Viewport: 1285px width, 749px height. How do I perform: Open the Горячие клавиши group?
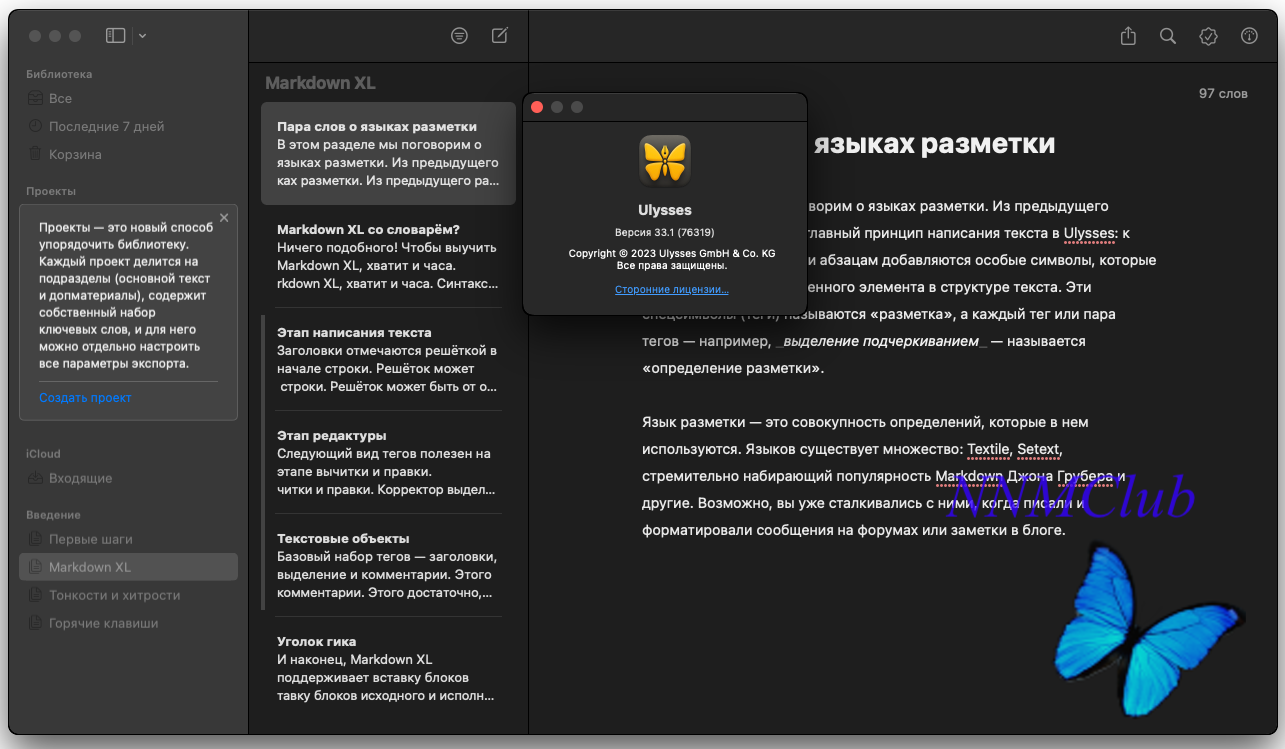click(128, 623)
